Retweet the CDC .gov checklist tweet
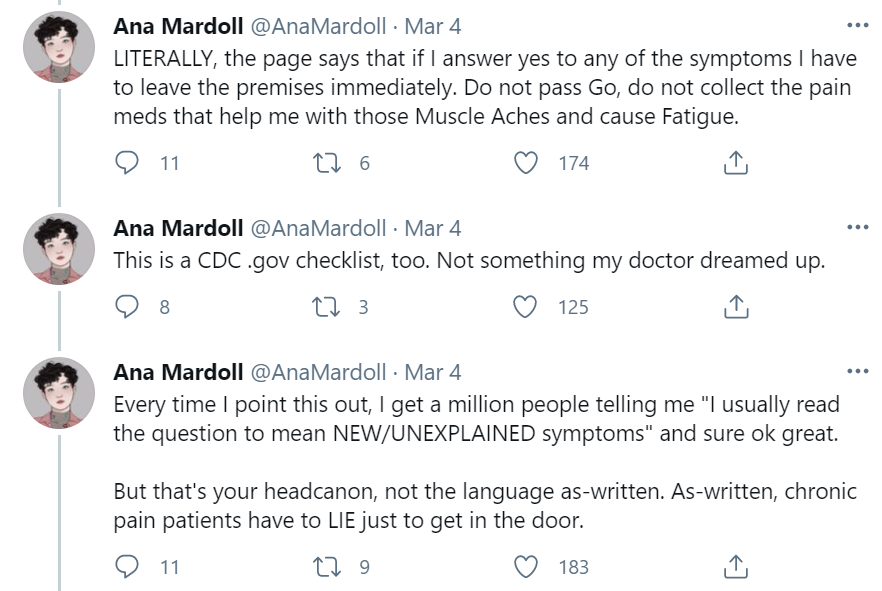The width and height of the screenshot is (882, 591). tap(327, 307)
